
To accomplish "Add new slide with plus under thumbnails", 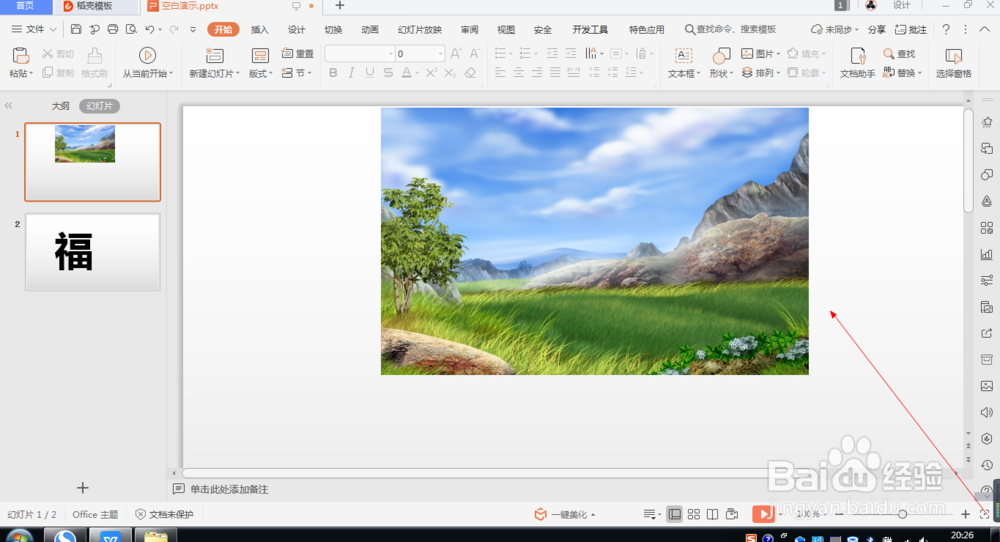I will 82,488.
